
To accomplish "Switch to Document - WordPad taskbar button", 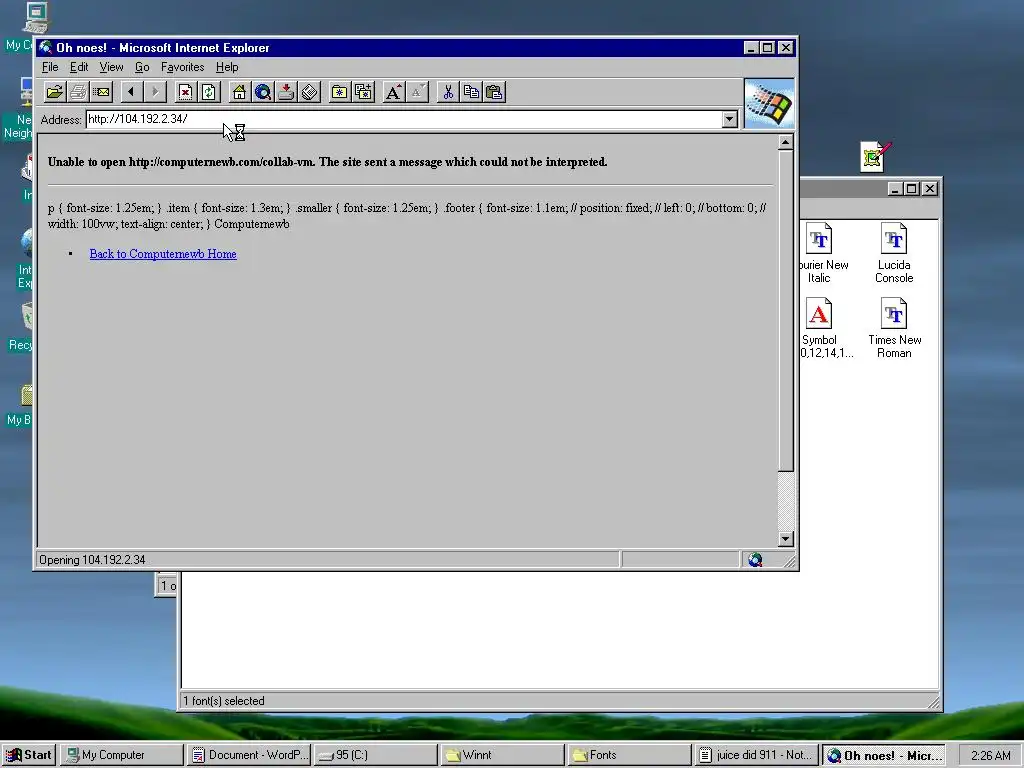I will [249, 755].
